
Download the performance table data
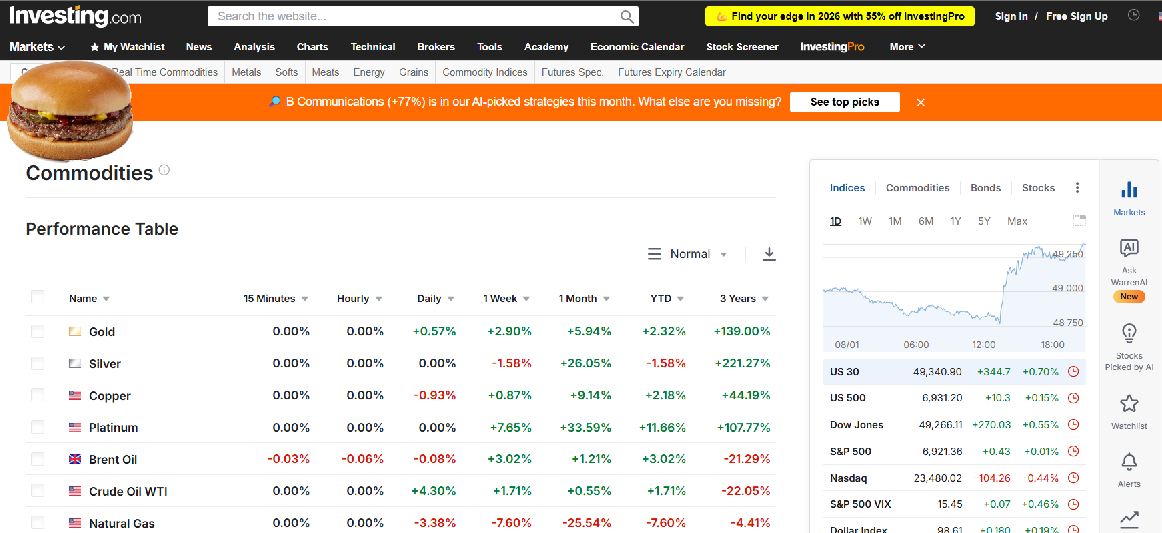[769, 254]
